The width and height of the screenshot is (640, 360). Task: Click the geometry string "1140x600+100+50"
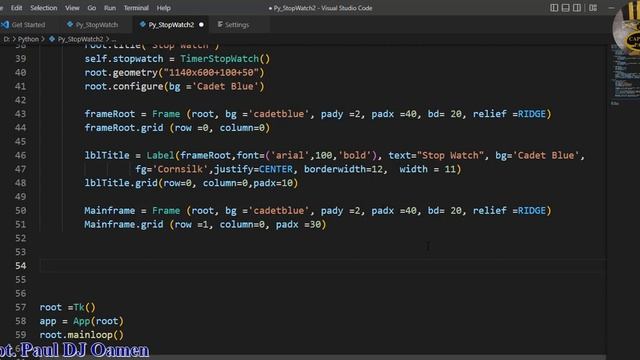(211, 73)
